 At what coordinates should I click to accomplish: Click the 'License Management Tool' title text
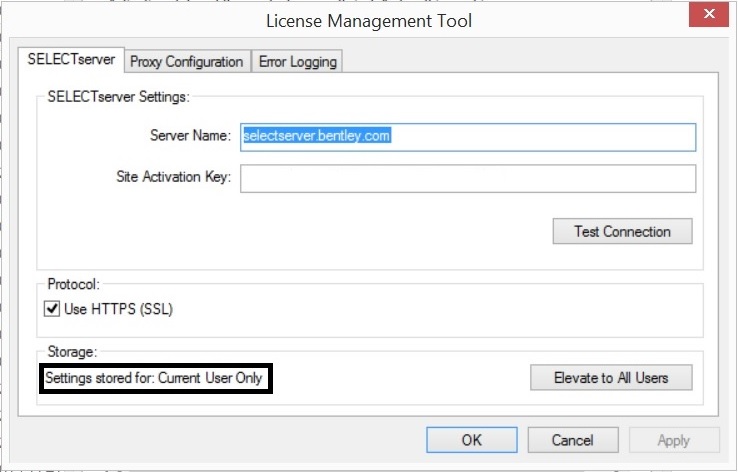pyautogui.click(x=369, y=21)
